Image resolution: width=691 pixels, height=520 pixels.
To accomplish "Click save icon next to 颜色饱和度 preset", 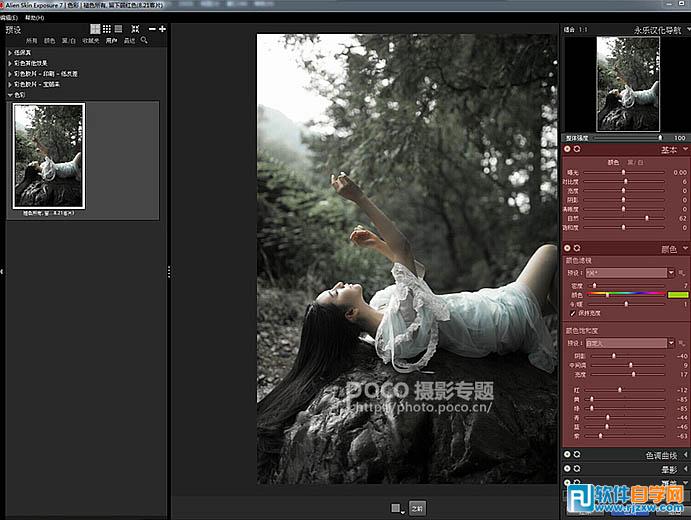I will point(682,343).
